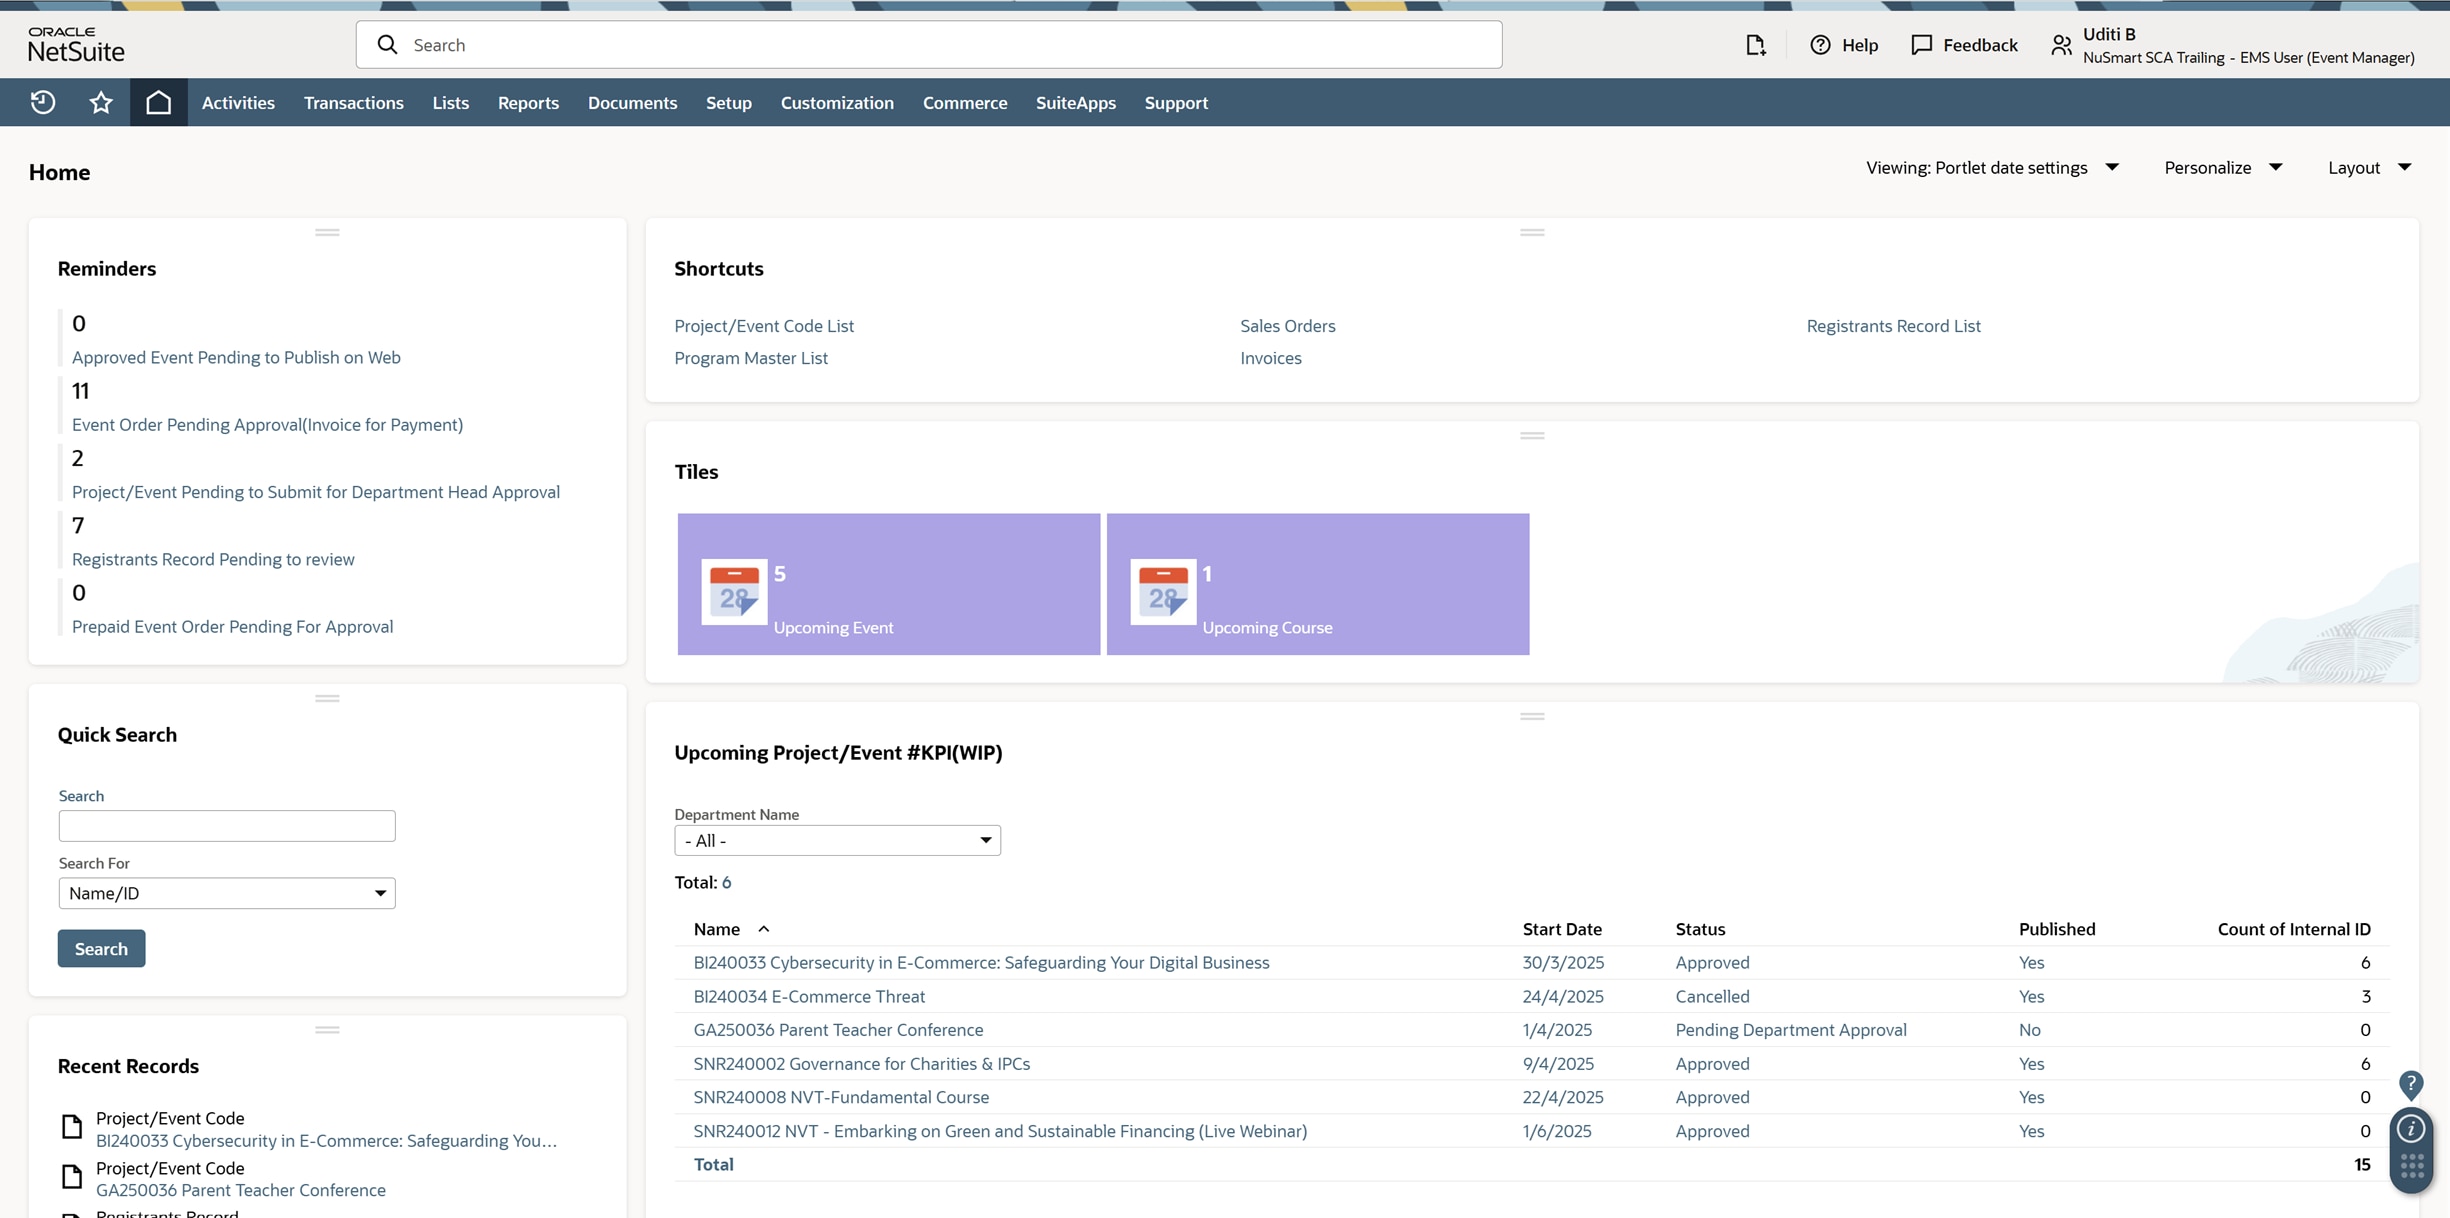Open the Transactions menu

click(x=353, y=102)
